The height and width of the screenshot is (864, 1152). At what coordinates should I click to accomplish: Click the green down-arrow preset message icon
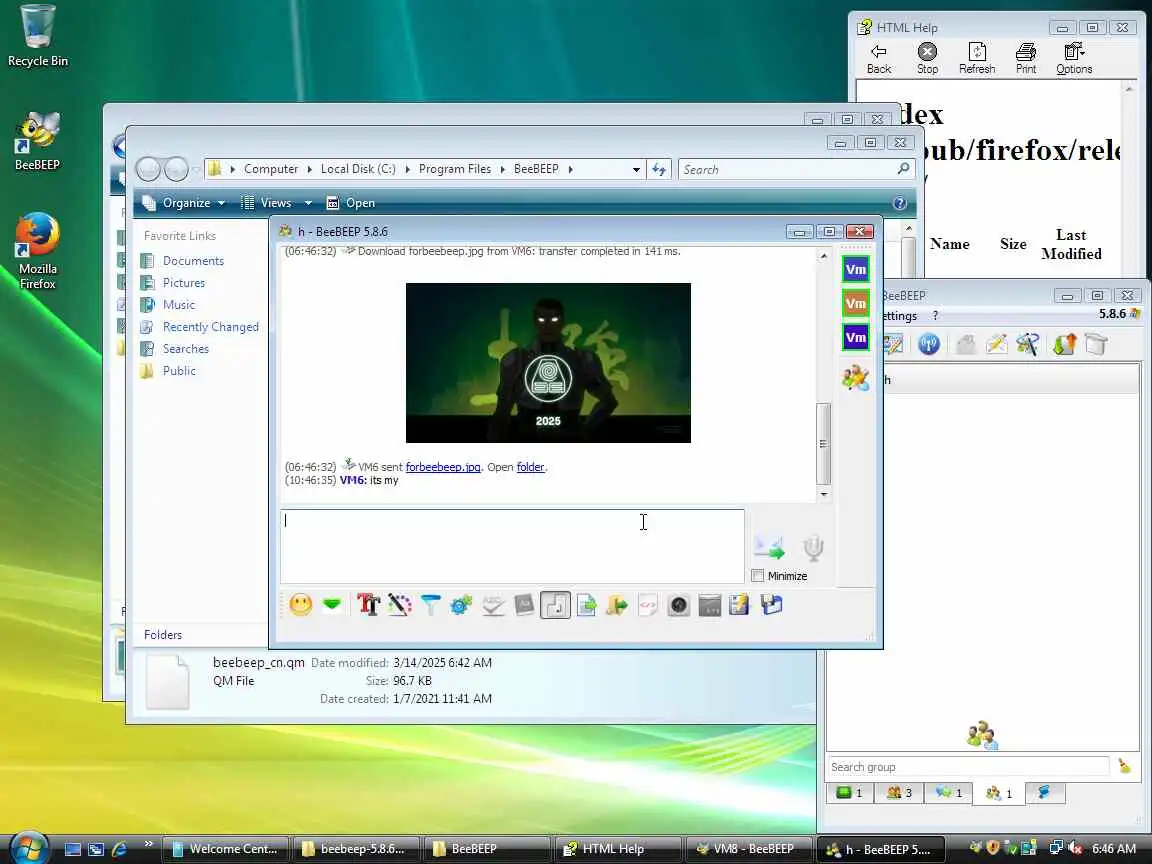(x=332, y=605)
